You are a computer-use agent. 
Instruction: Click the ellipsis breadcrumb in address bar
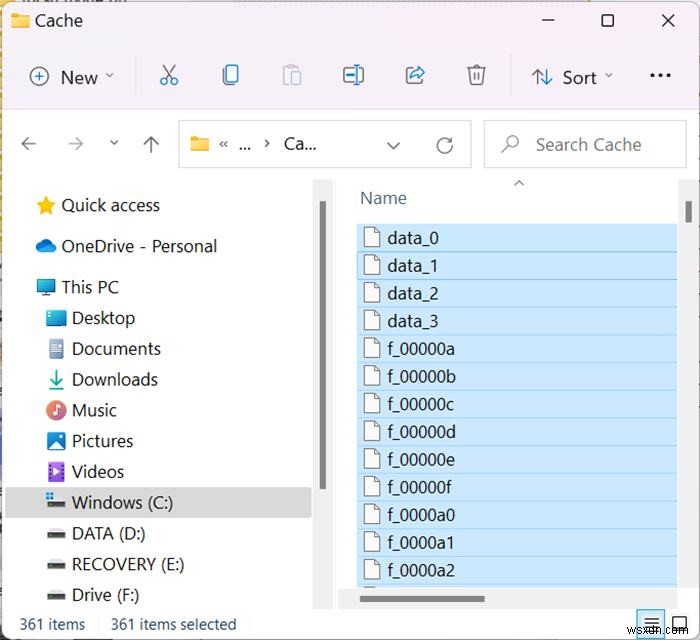tap(245, 147)
